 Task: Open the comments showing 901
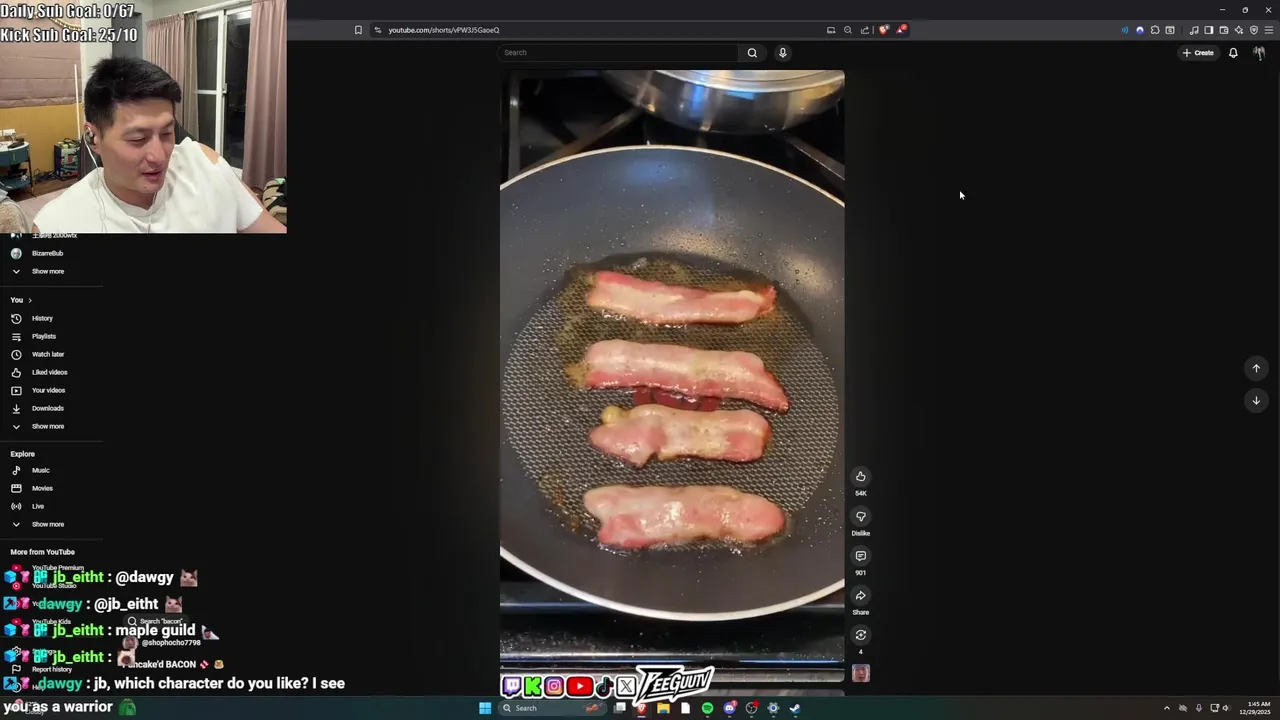pyautogui.click(x=860, y=556)
